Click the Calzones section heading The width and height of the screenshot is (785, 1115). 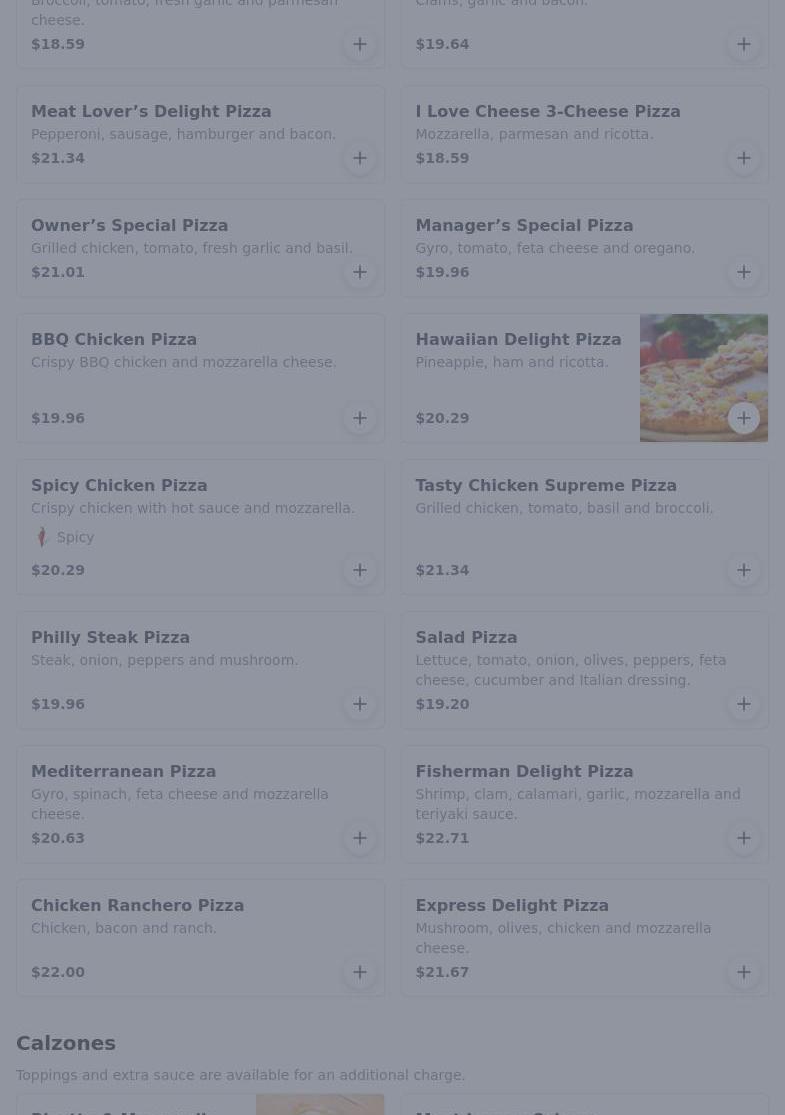[x=66, y=1043]
